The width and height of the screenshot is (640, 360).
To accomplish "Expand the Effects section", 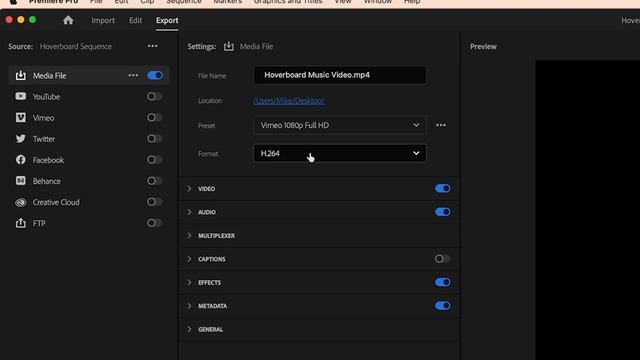I will (x=189, y=282).
